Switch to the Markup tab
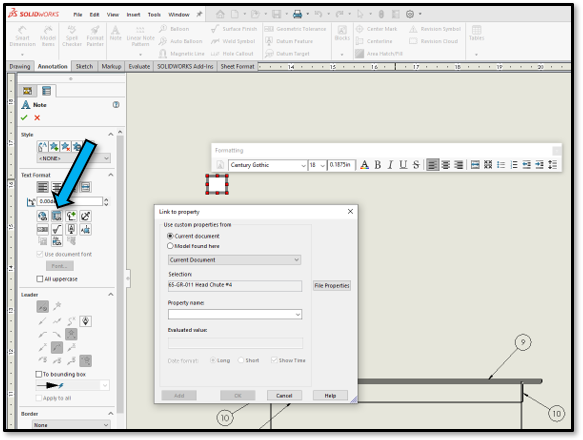 click(x=111, y=66)
